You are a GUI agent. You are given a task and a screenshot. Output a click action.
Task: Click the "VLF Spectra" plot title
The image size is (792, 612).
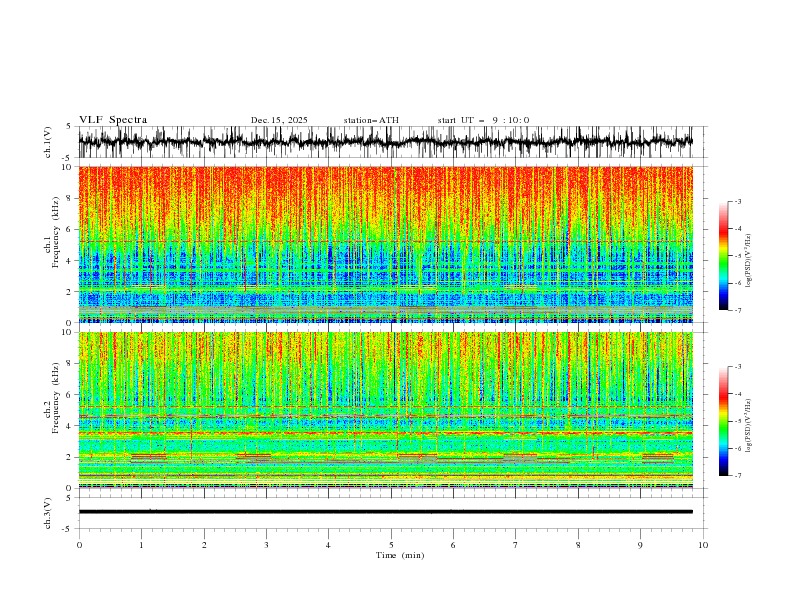pos(113,120)
